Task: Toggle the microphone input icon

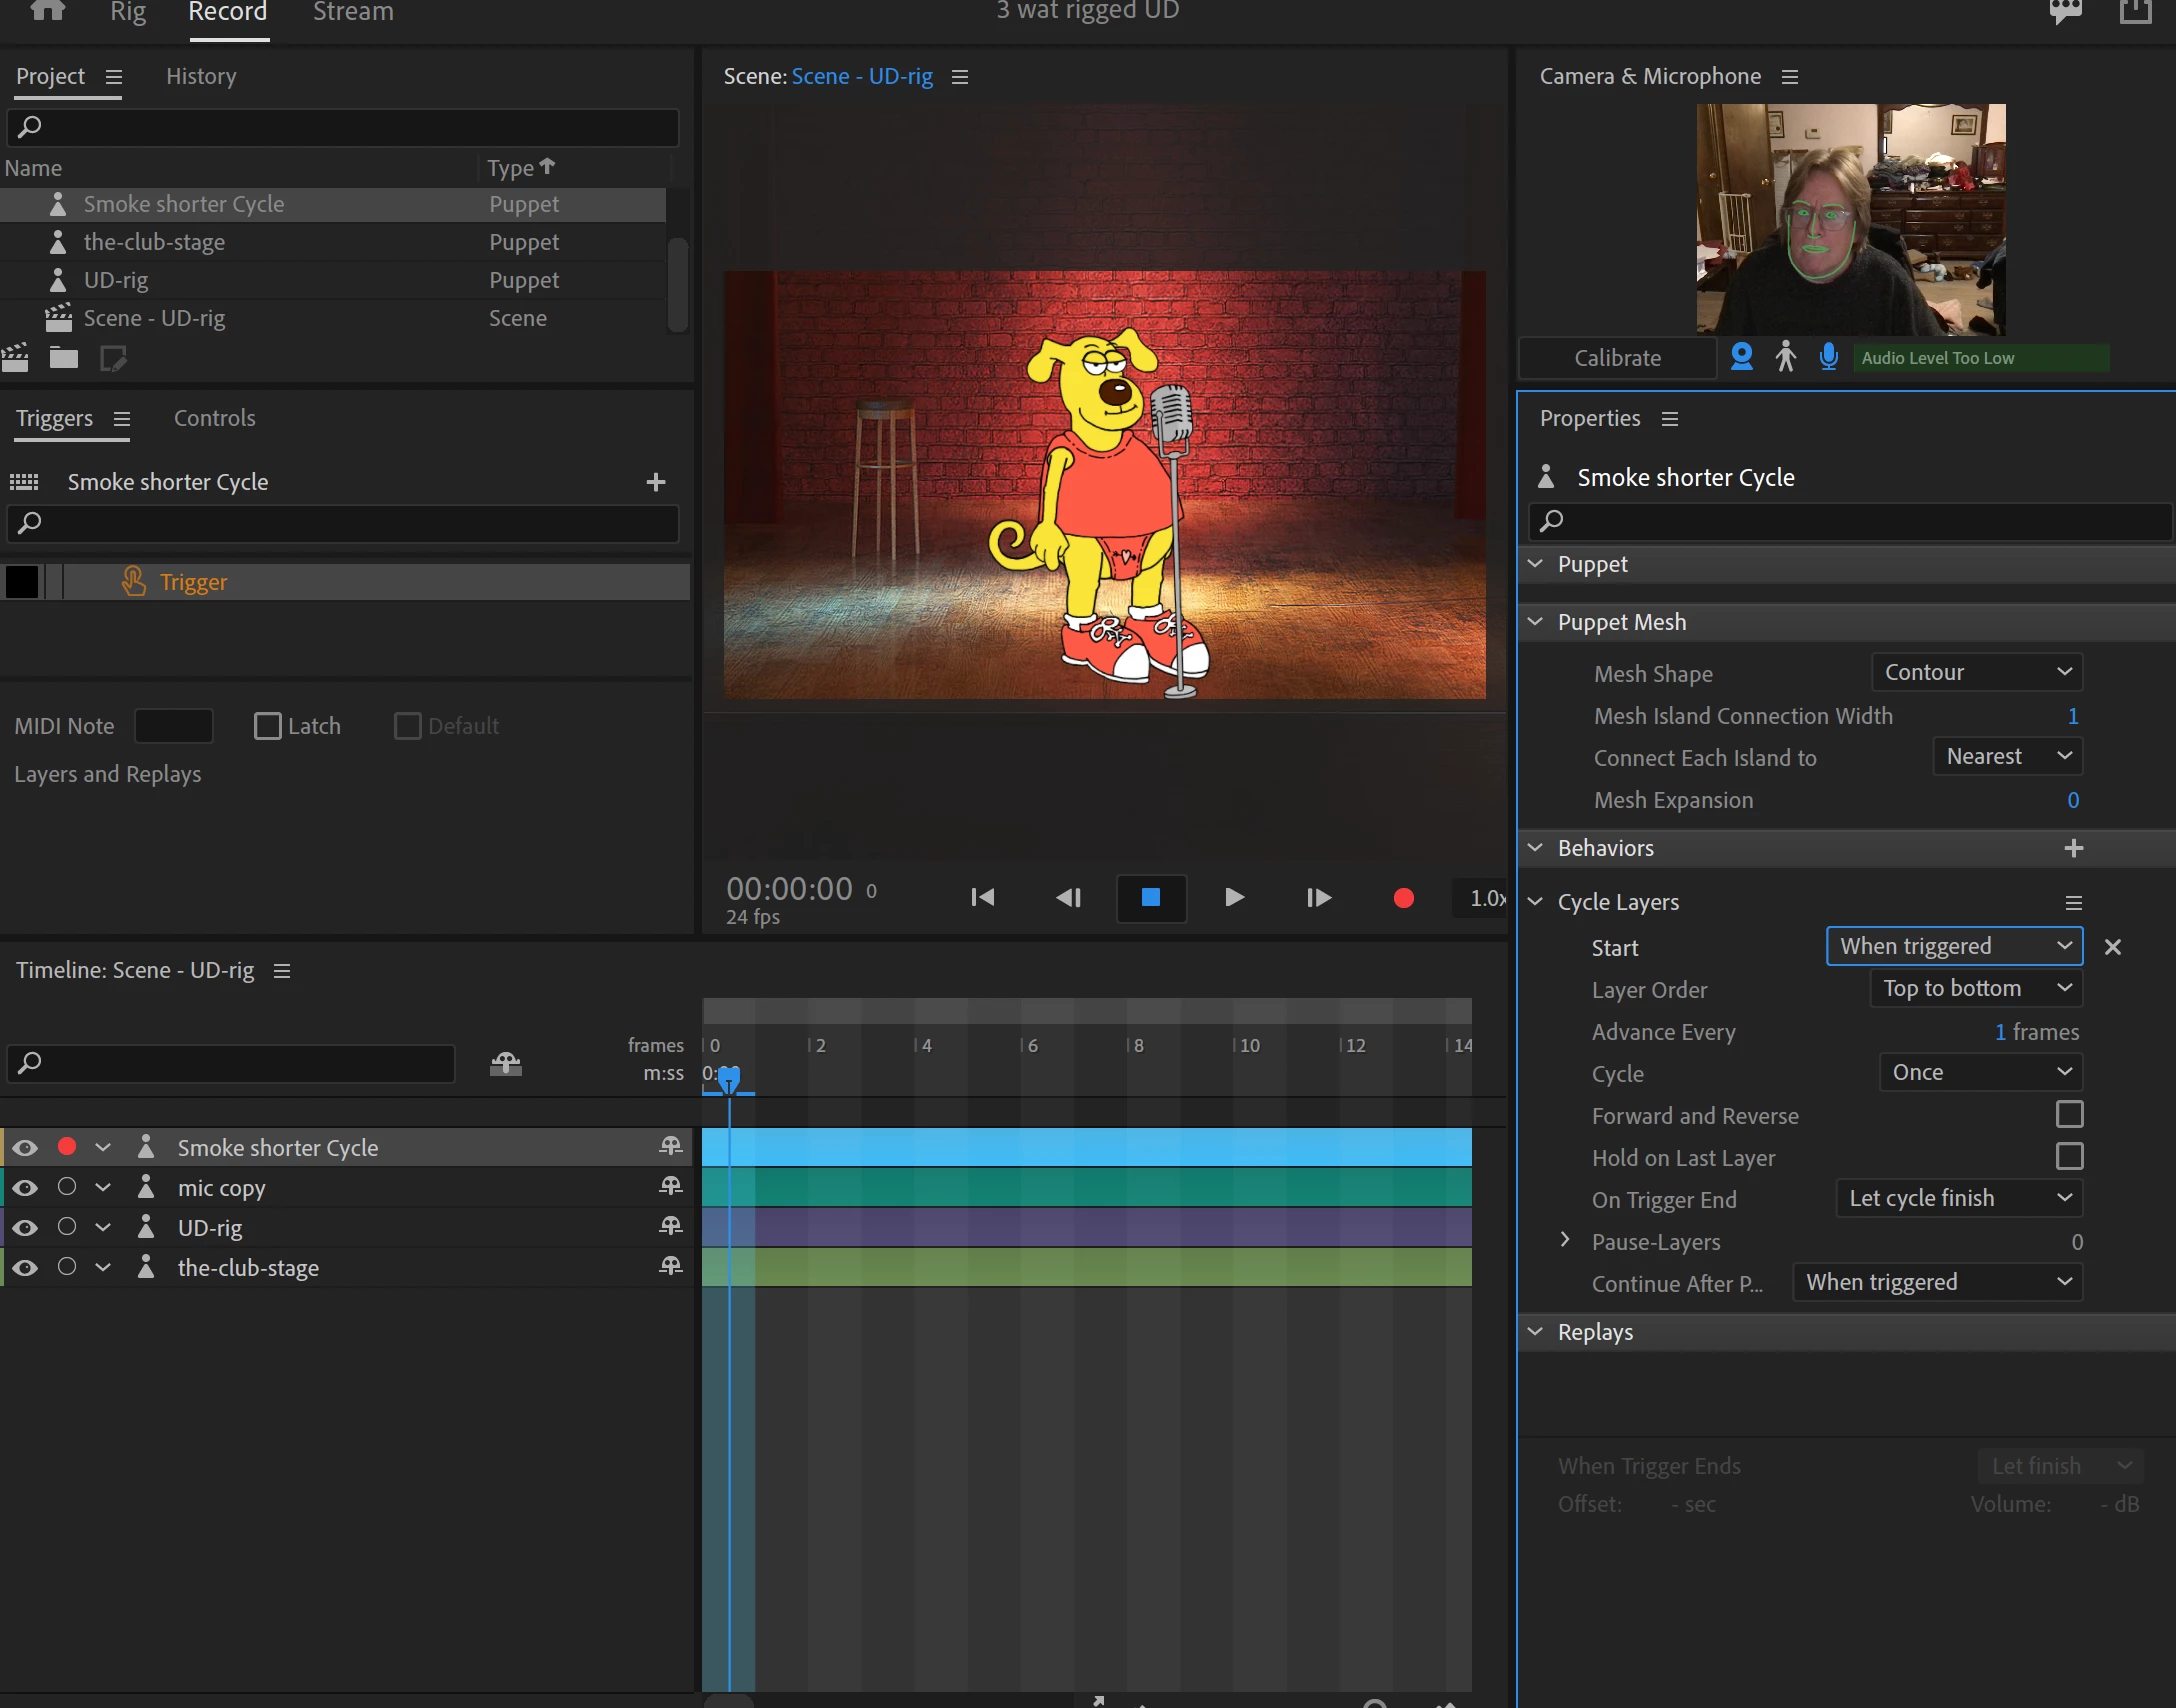Action: (1828, 357)
